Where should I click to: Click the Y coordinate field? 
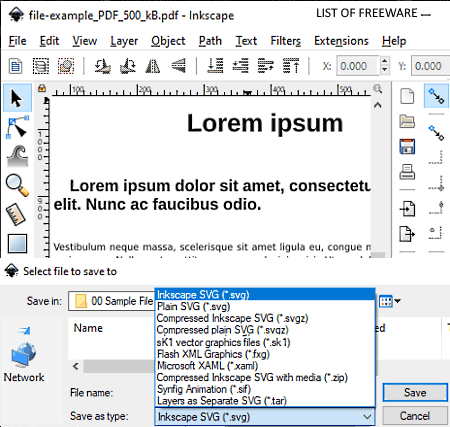tap(430, 66)
